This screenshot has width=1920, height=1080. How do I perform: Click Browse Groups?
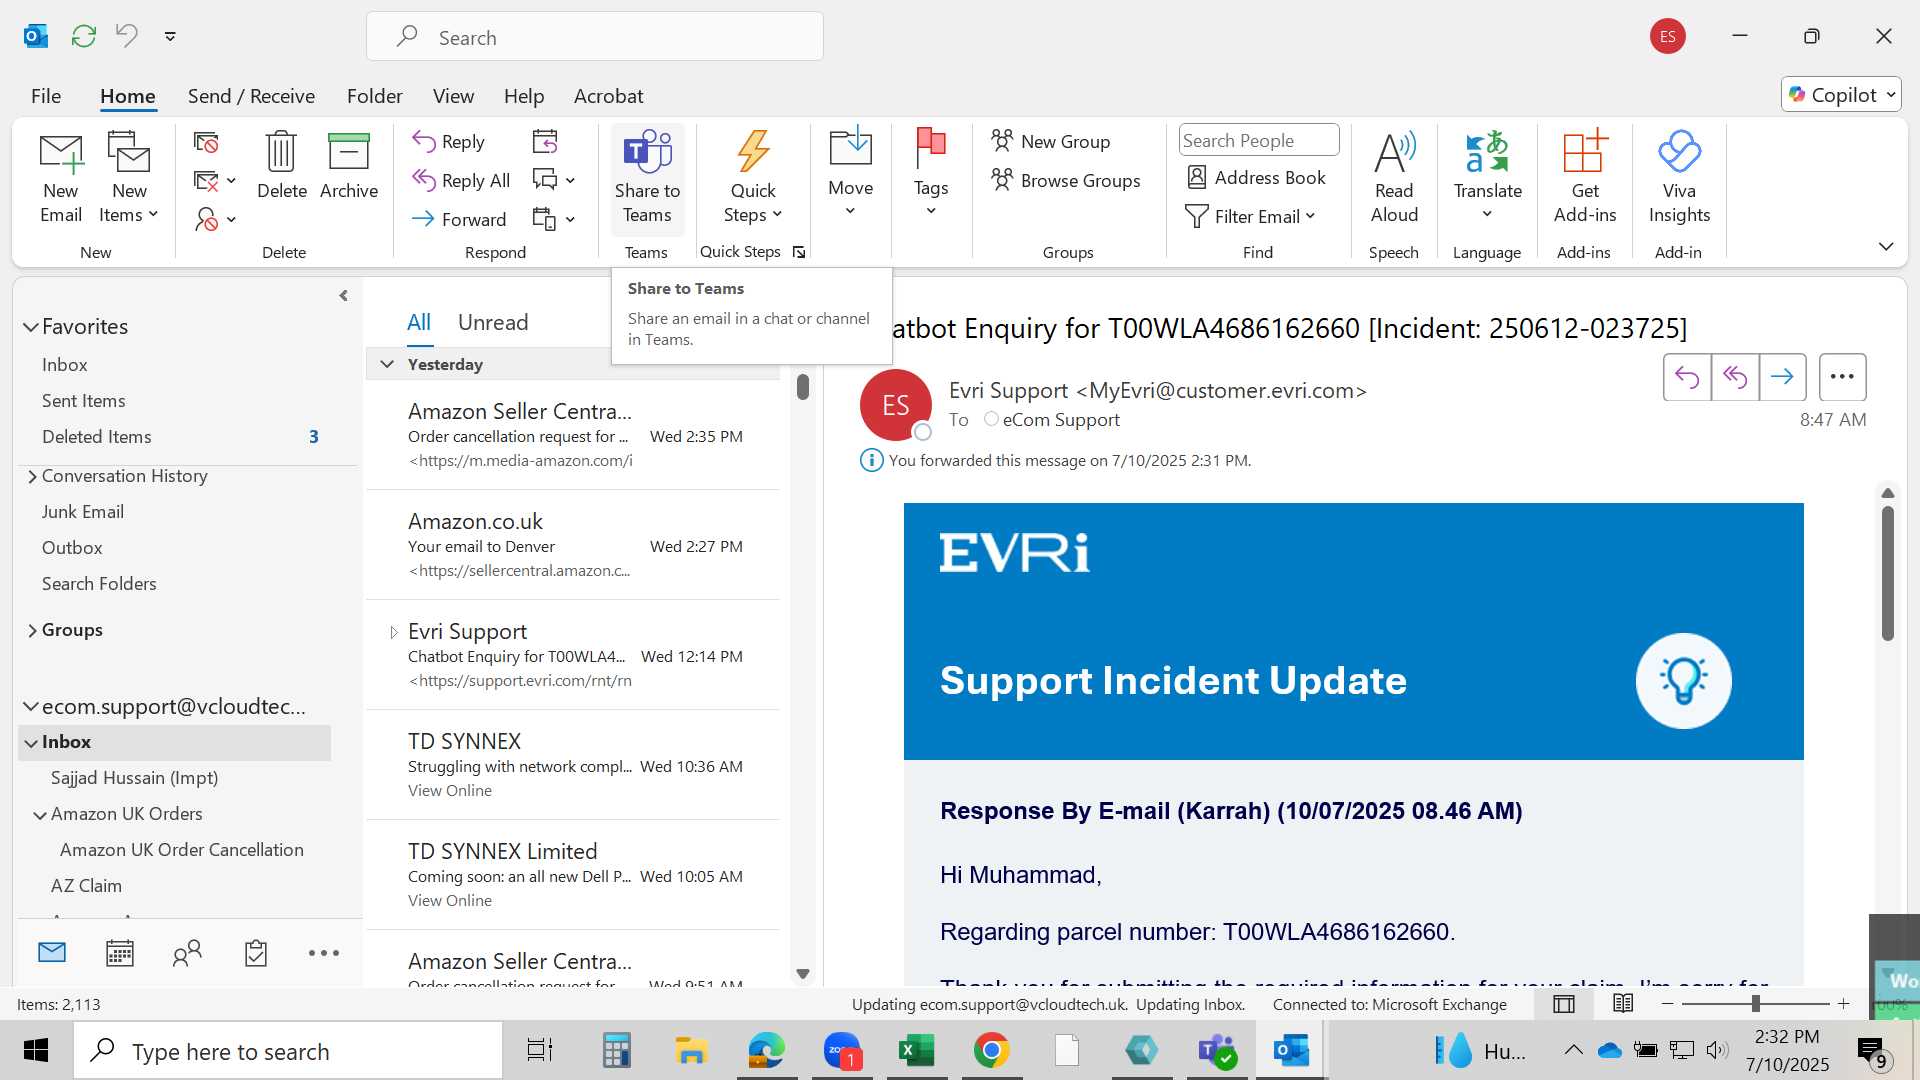pyautogui.click(x=1066, y=180)
